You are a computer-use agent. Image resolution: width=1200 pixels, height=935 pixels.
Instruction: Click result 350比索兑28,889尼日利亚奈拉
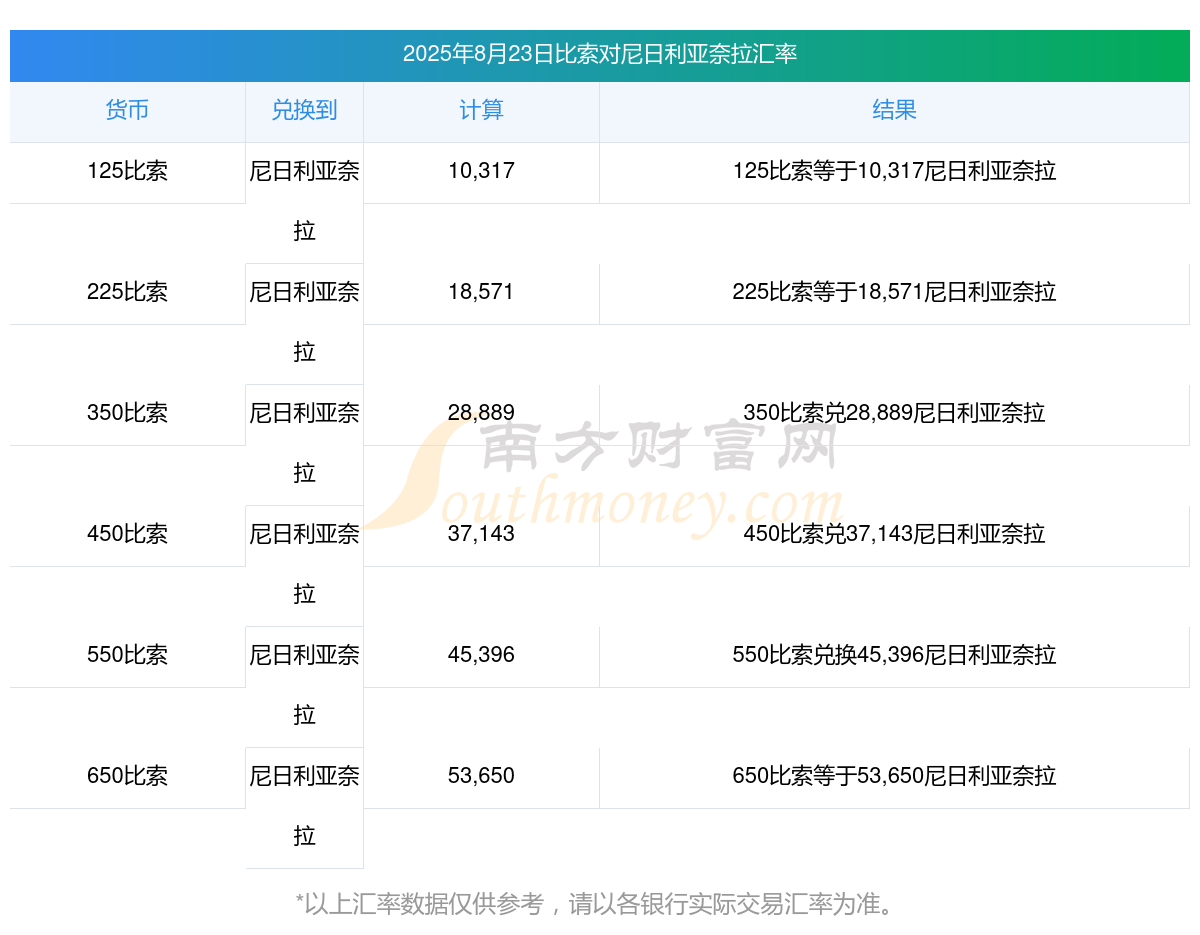pos(894,413)
